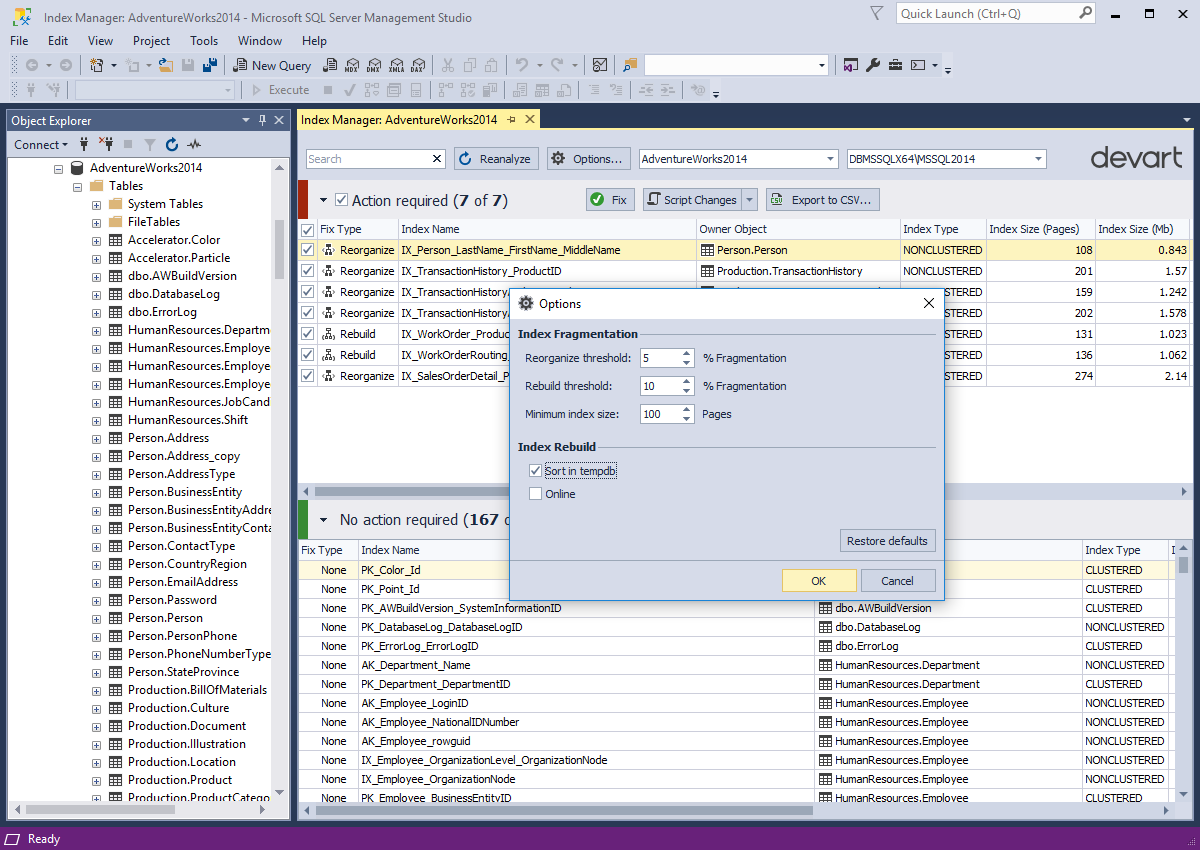Click the command window icon in toolbar

pyautogui.click(x=918, y=65)
